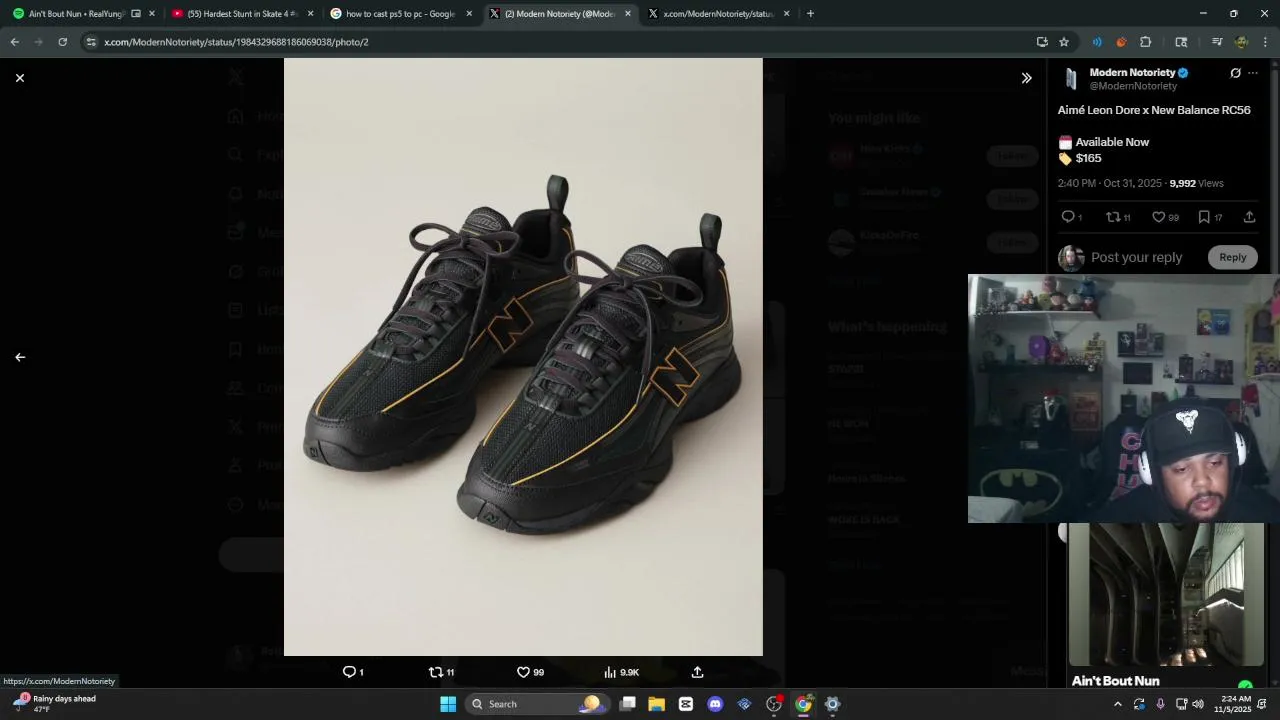Open the Extensions puzzle menu

point(1146,42)
